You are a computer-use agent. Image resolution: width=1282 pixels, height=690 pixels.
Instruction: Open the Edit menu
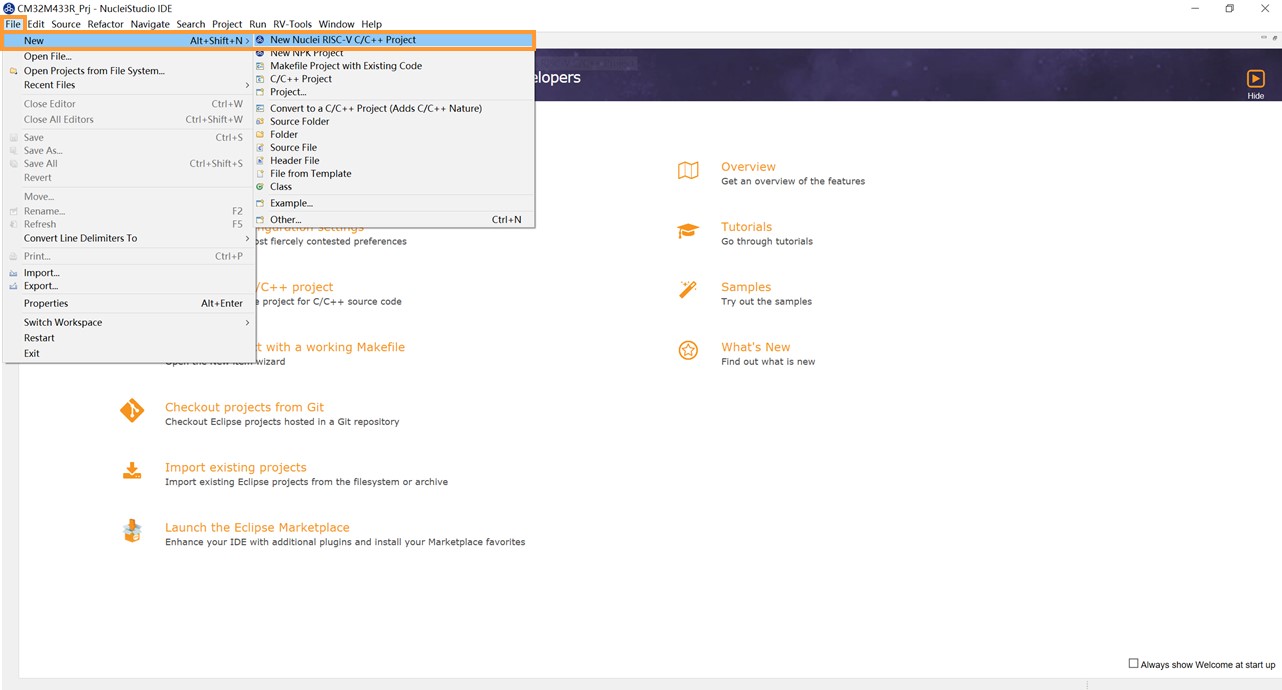coord(36,24)
